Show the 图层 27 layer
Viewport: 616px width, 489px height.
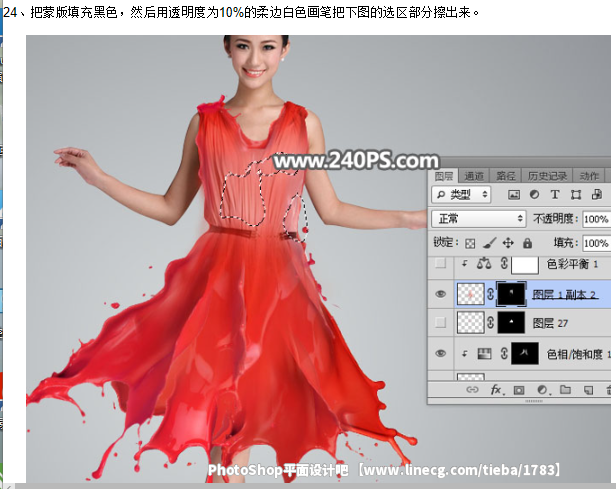pos(441,322)
